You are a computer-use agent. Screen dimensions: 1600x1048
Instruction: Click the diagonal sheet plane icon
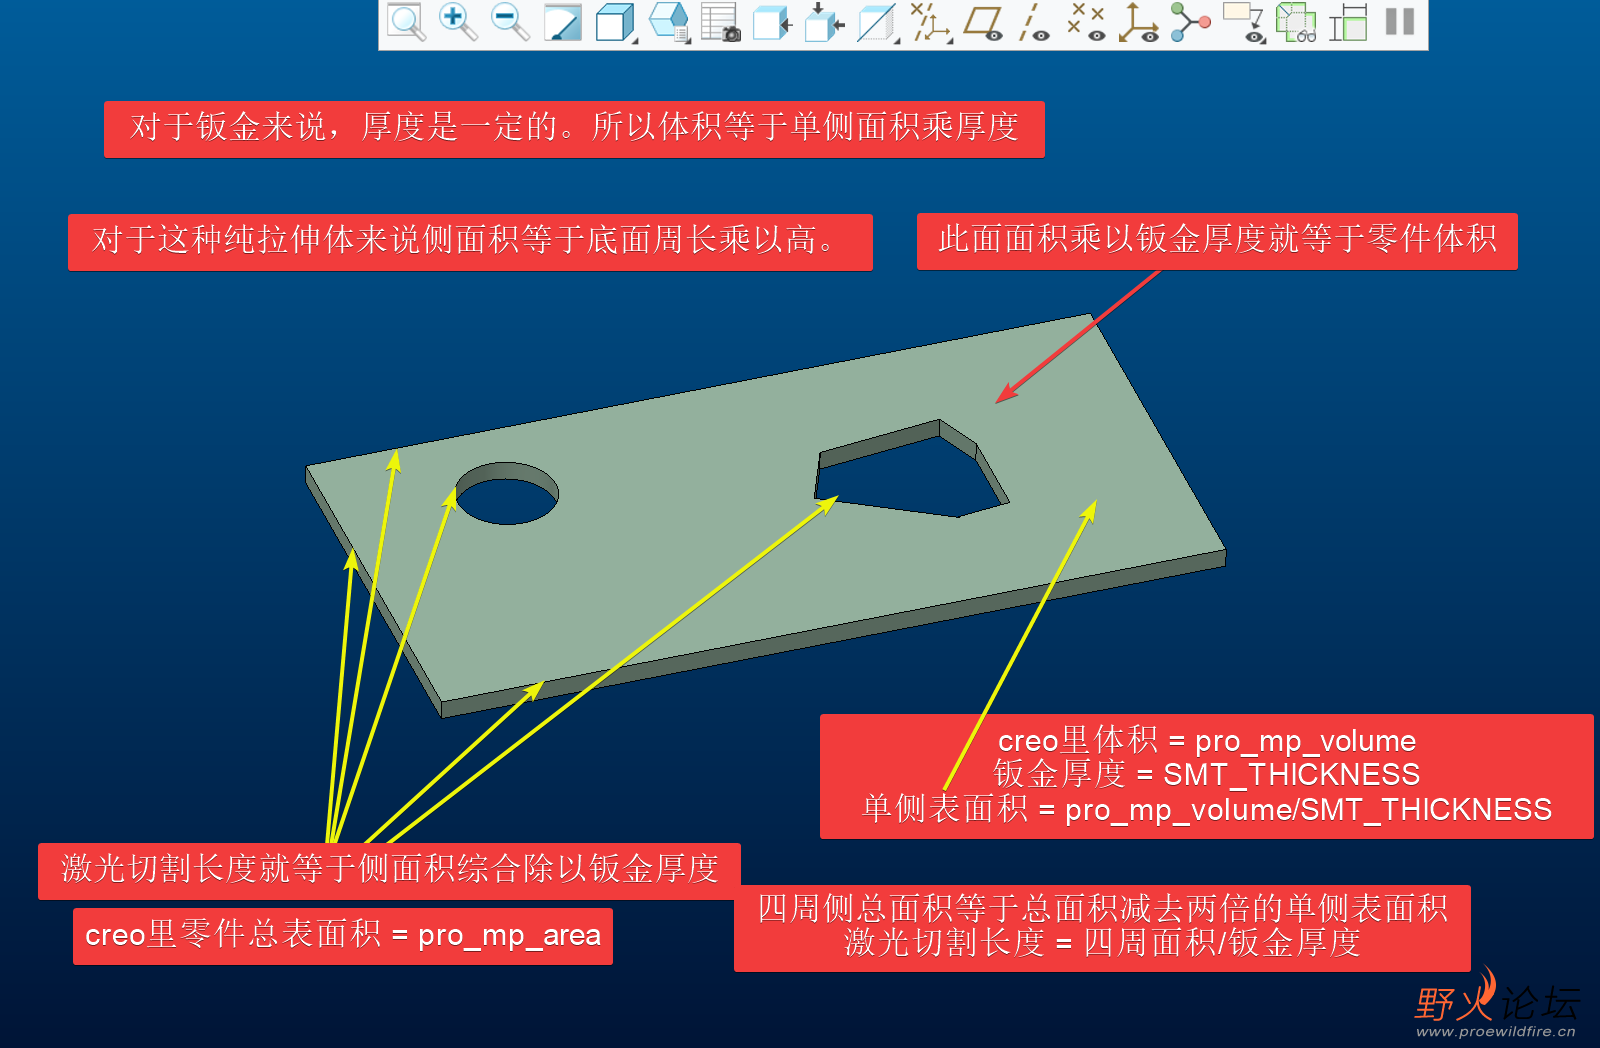click(876, 22)
